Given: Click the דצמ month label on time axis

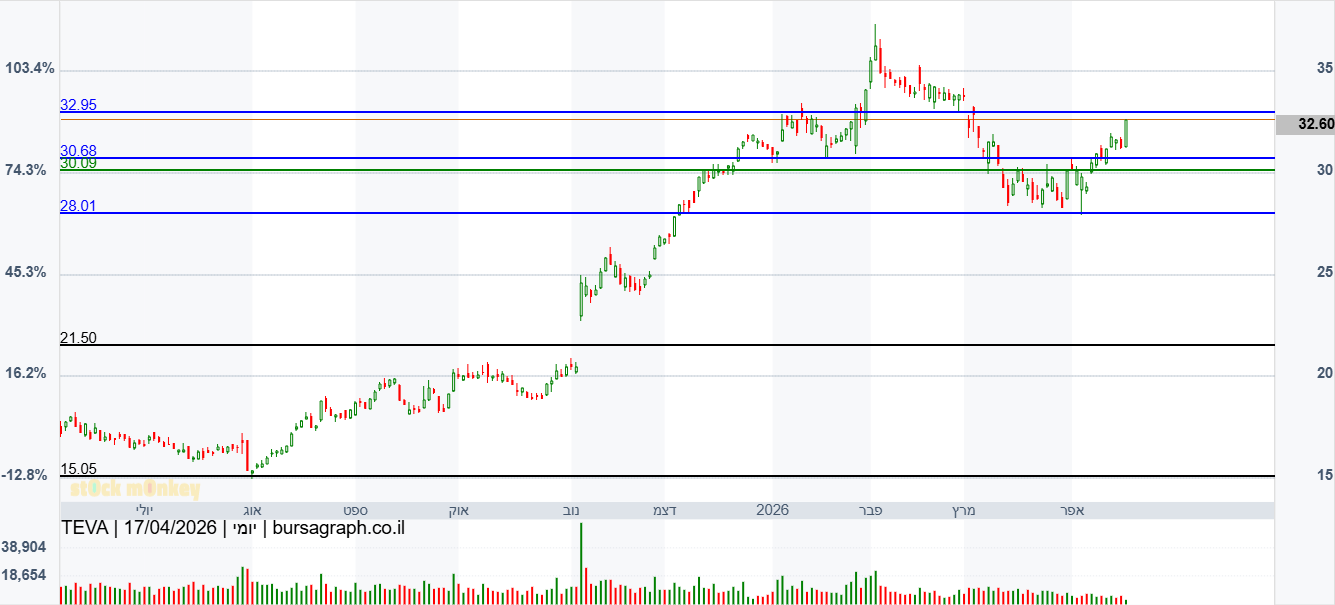Looking at the screenshot, I should [x=664, y=510].
